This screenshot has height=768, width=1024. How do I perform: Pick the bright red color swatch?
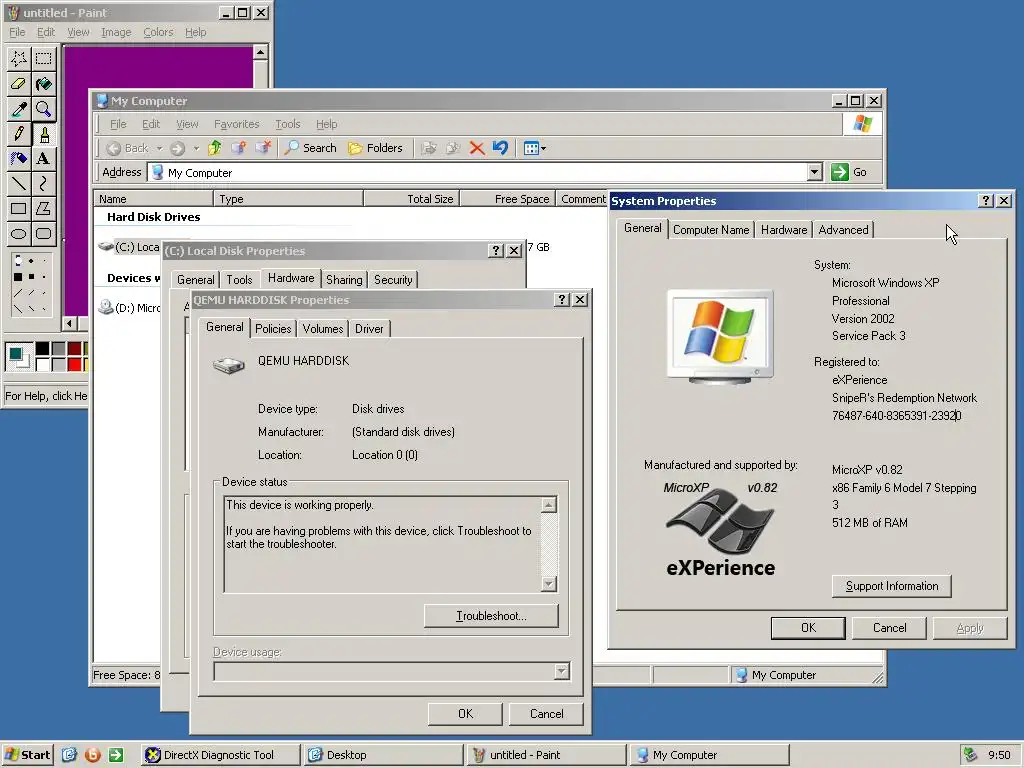[x=74, y=364]
